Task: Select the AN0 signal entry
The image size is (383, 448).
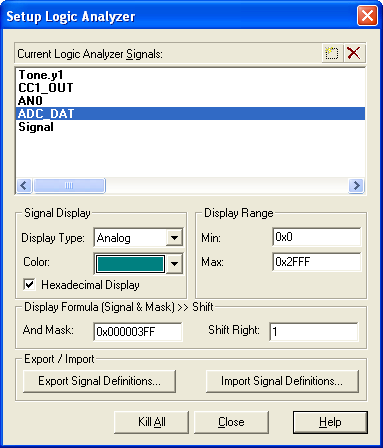Action: (x=30, y=101)
